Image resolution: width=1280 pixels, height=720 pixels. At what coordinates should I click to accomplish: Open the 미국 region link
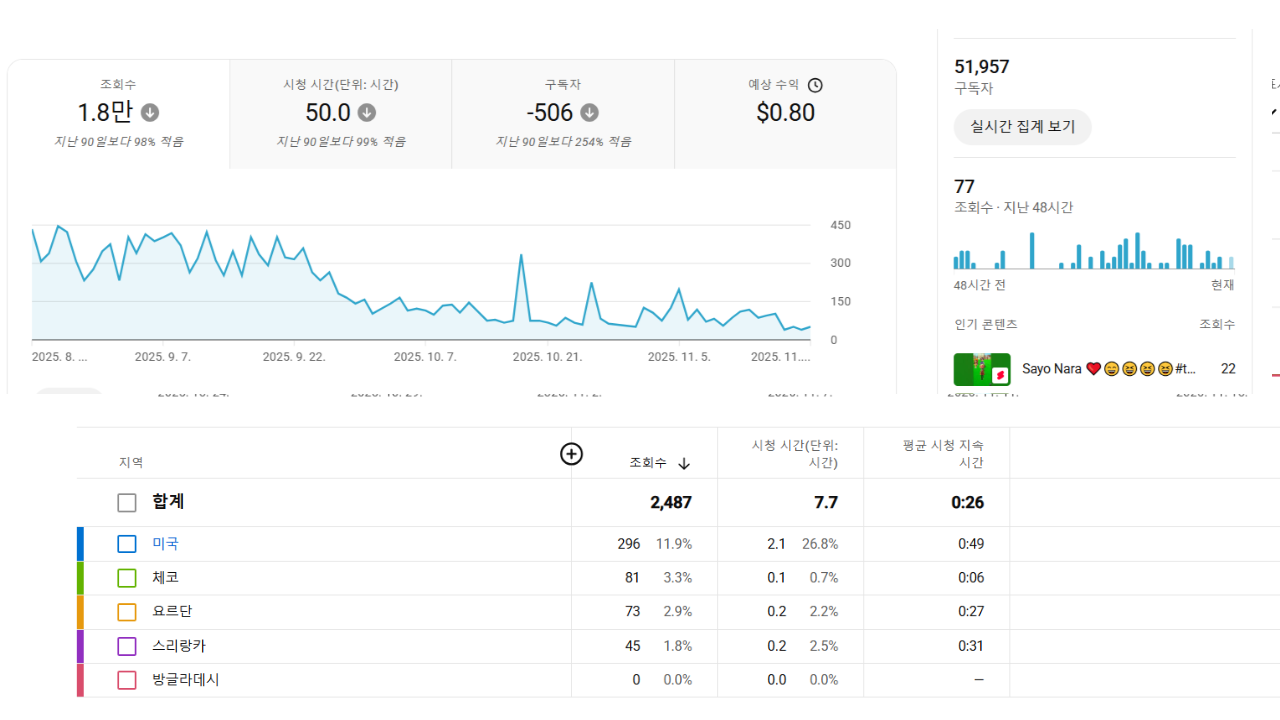pos(166,544)
